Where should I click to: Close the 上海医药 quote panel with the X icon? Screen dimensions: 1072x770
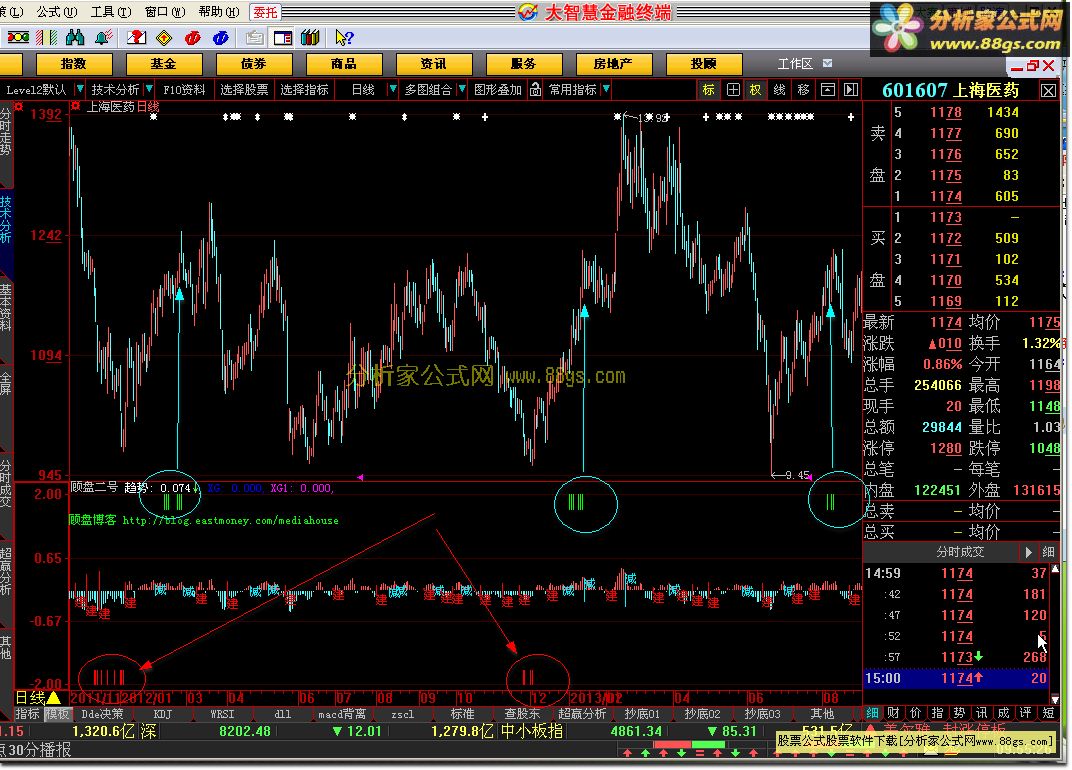click(x=1048, y=90)
